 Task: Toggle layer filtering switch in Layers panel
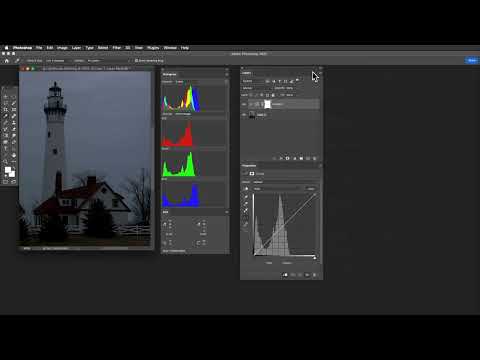[298, 79]
